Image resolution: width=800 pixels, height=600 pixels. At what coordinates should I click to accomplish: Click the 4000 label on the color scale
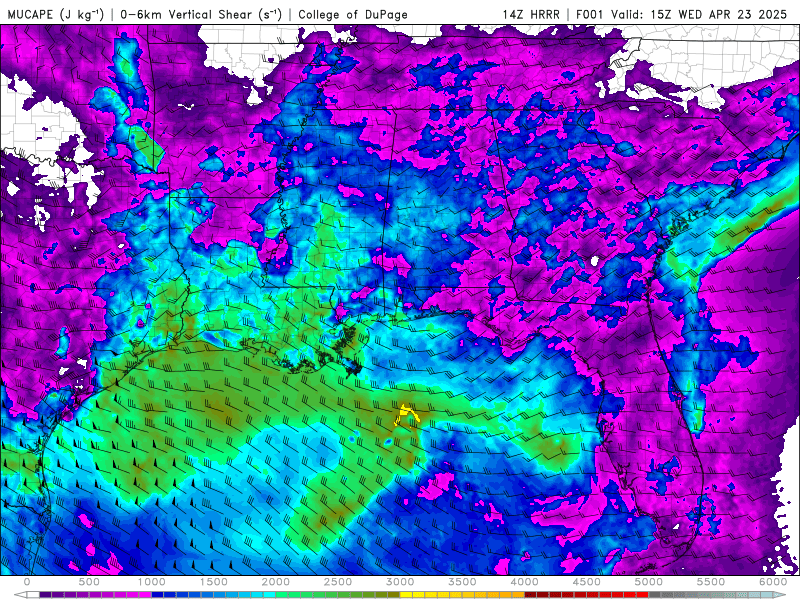(524, 582)
